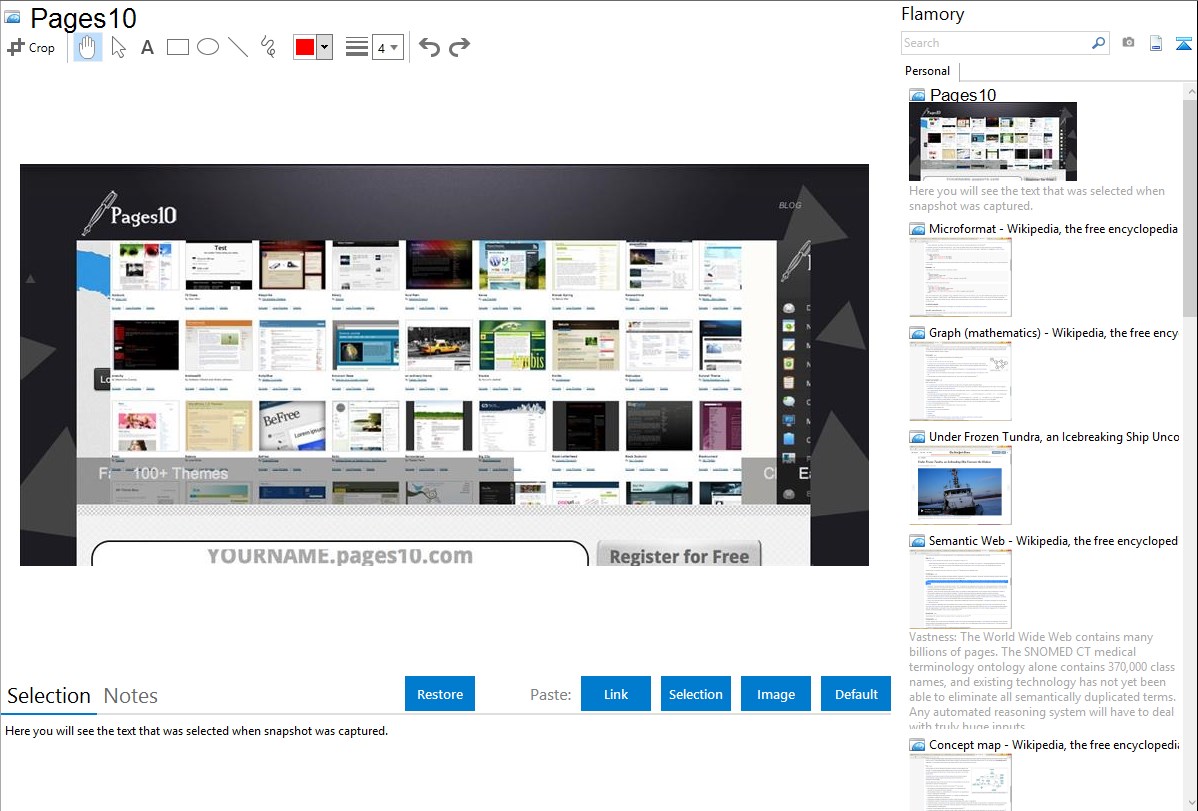The image size is (1198, 811).
Task: Click the Graph (mathematics) entry's snapshot icon
Action: [x=917, y=333]
